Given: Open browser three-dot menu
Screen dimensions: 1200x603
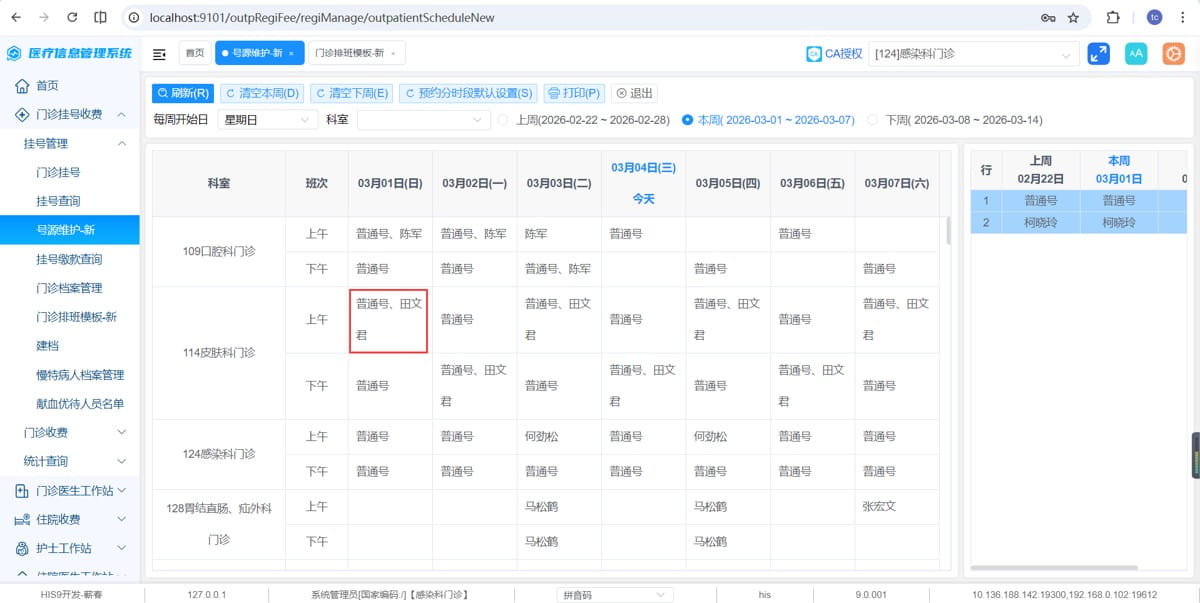Looking at the screenshot, I should tap(1183, 17).
